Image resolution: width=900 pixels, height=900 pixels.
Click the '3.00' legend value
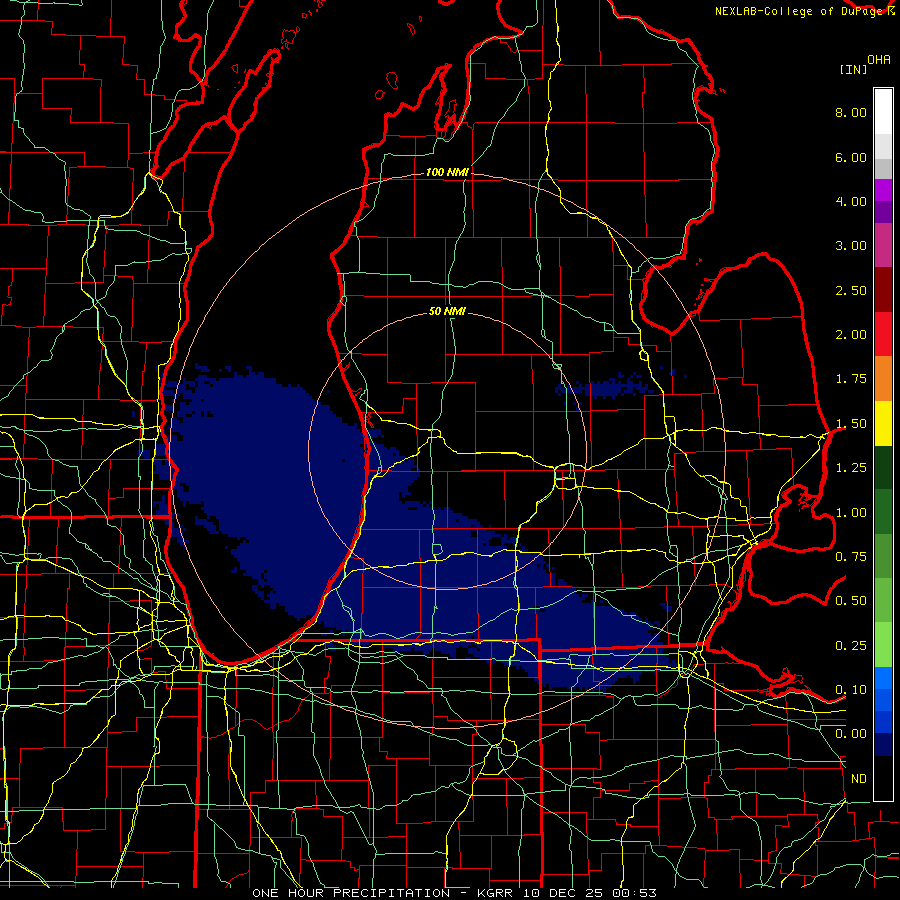tap(851, 246)
